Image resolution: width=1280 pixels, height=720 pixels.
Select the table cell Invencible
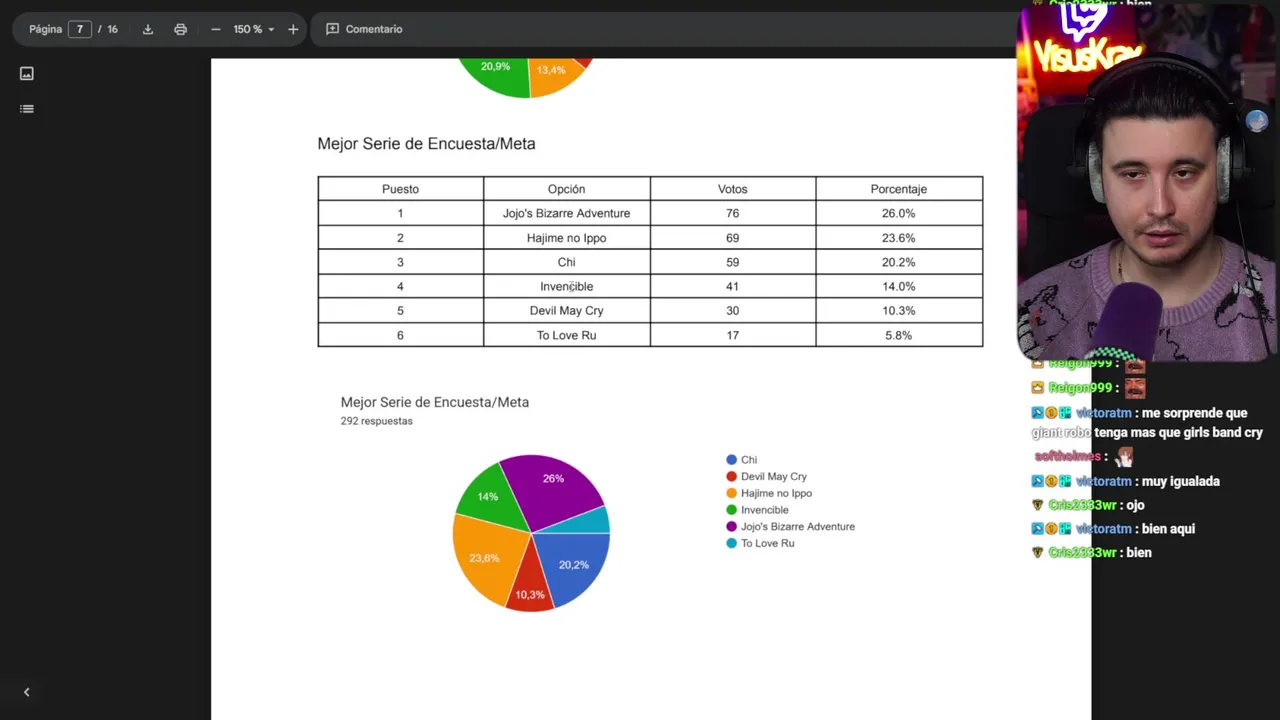[x=566, y=286]
